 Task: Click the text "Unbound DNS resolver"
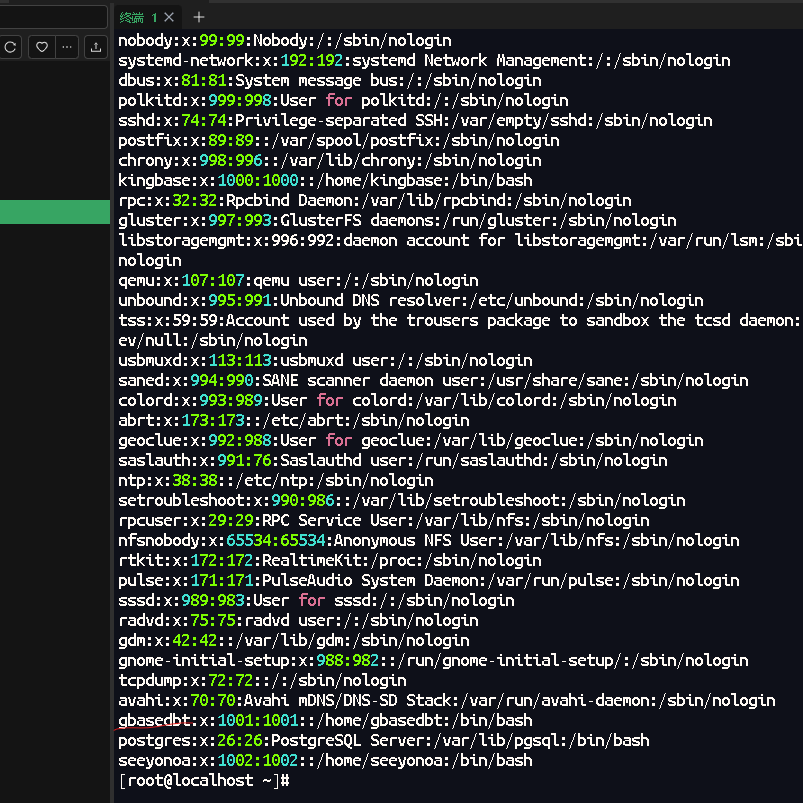[x=370, y=300]
